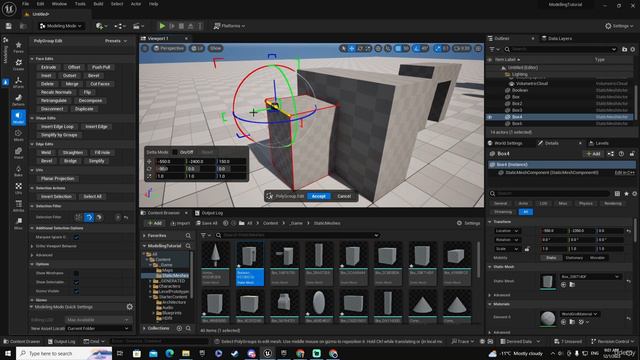Open Modeling Mode dropdown

[61, 26]
